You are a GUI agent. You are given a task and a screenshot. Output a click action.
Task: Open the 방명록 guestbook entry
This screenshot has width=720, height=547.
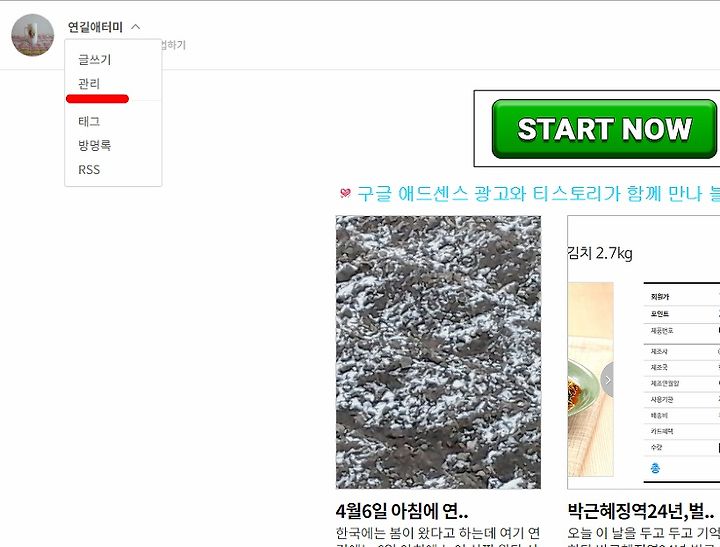[95, 145]
